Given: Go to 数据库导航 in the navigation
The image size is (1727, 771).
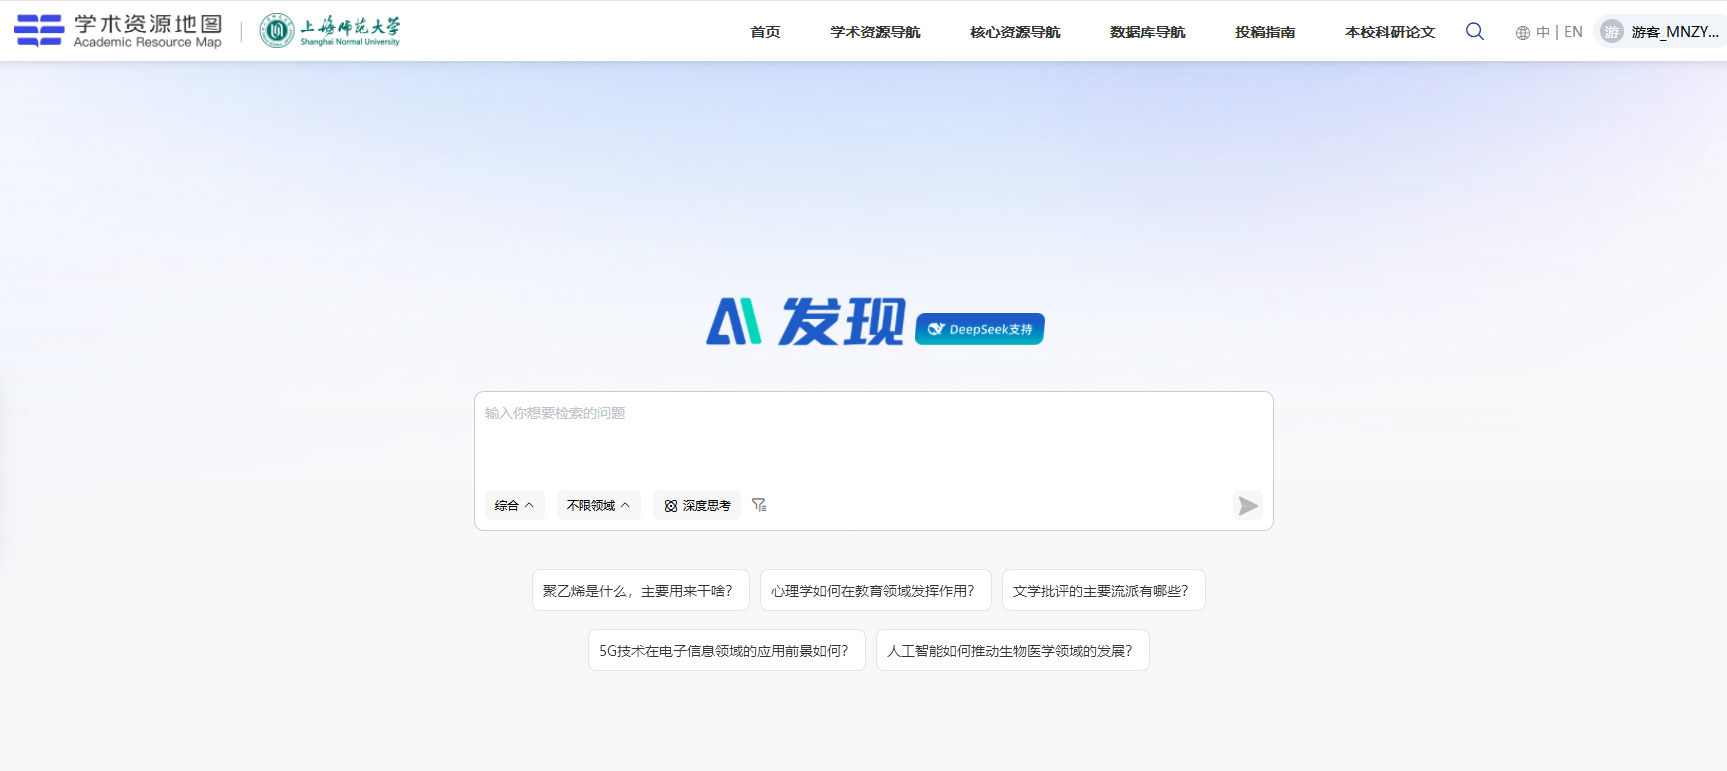Looking at the screenshot, I should click(x=1147, y=32).
